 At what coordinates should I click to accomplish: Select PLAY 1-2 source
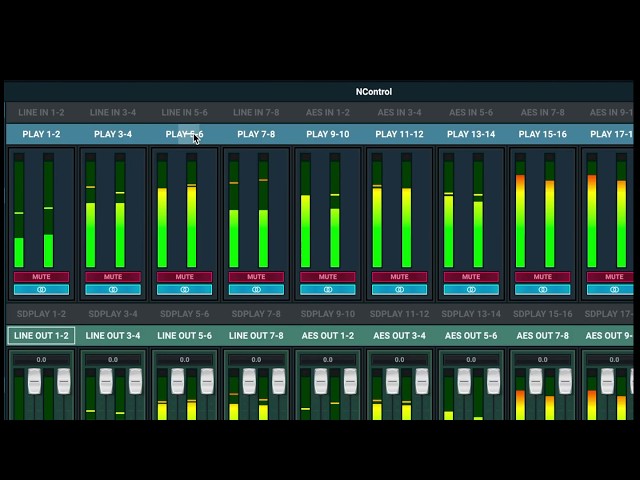41,134
